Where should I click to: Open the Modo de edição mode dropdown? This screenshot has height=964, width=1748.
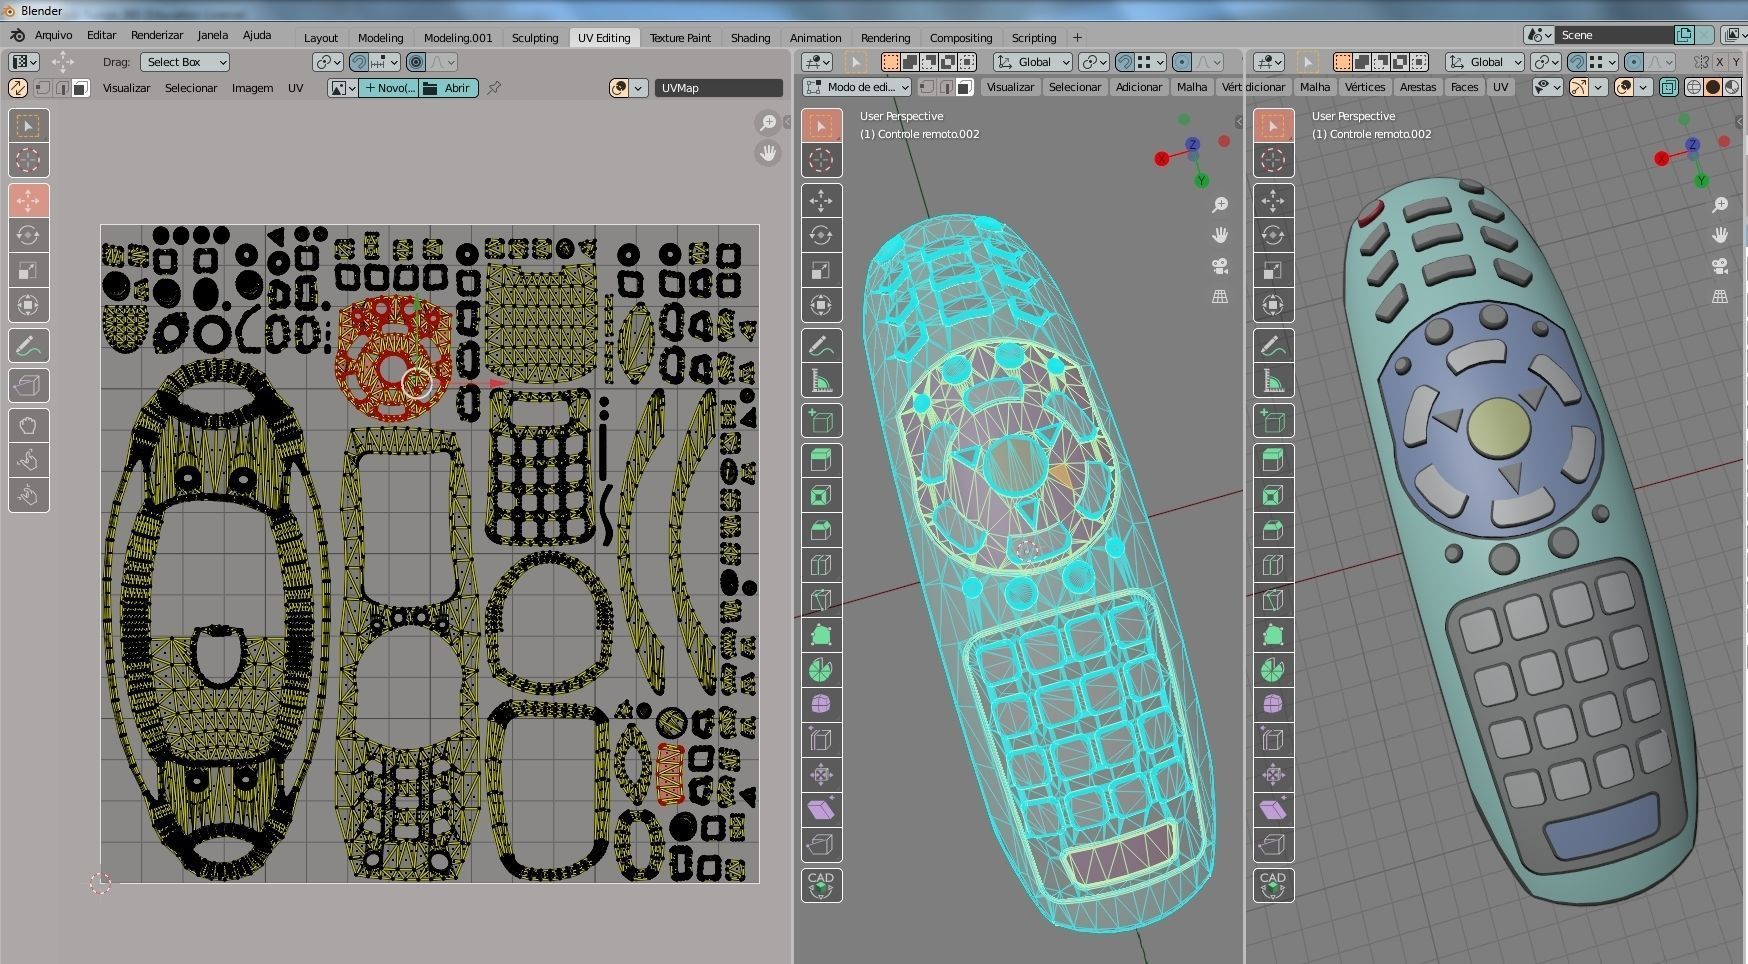pos(857,87)
